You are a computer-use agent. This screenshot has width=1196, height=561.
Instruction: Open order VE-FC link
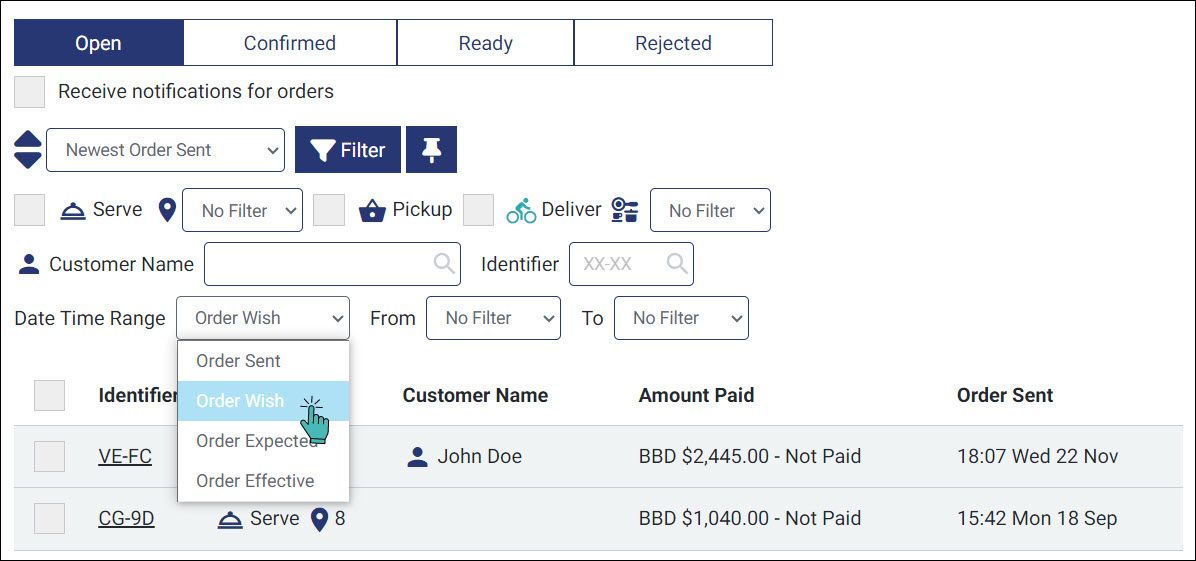coord(125,456)
